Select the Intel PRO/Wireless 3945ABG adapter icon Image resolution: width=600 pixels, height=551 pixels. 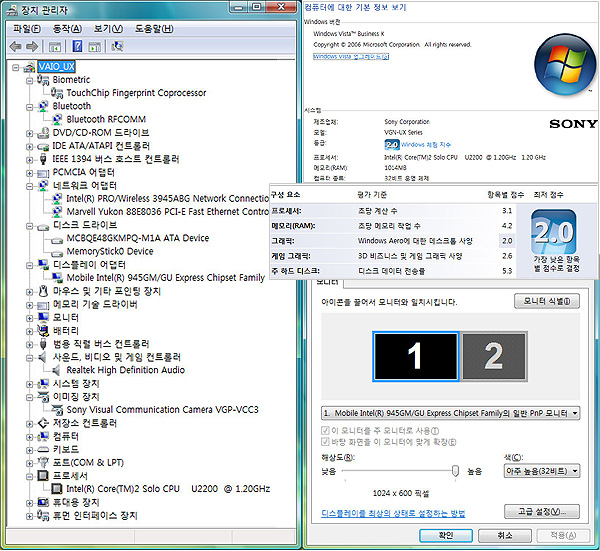click(57, 199)
